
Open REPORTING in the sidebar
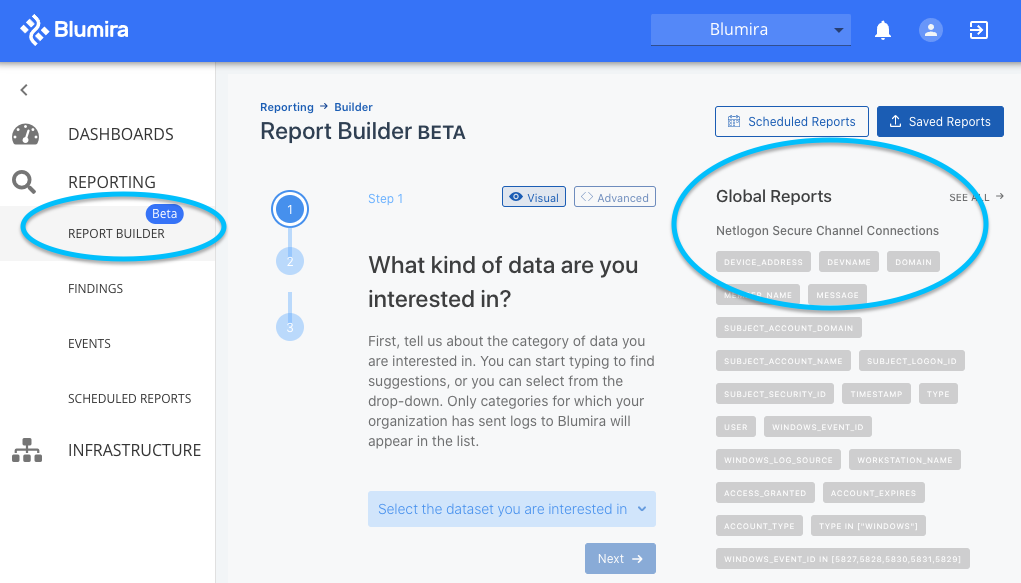click(112, 182)
